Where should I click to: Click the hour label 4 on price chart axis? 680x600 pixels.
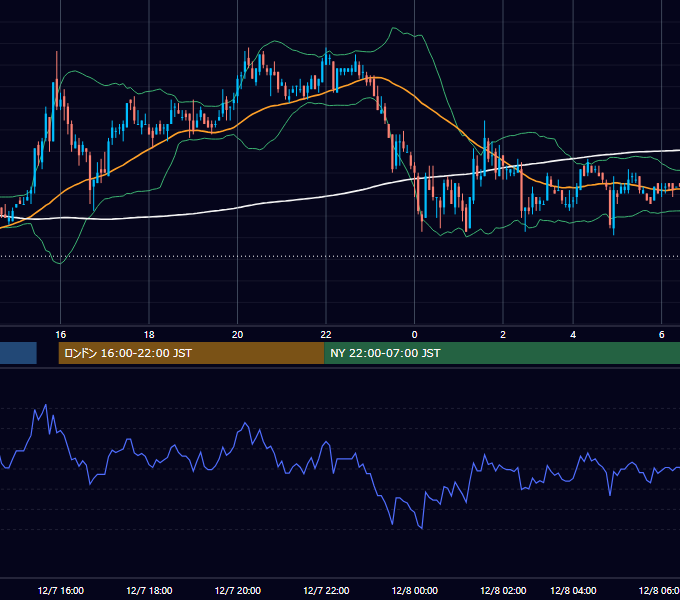pyautogui.click(x=573, y=335)
